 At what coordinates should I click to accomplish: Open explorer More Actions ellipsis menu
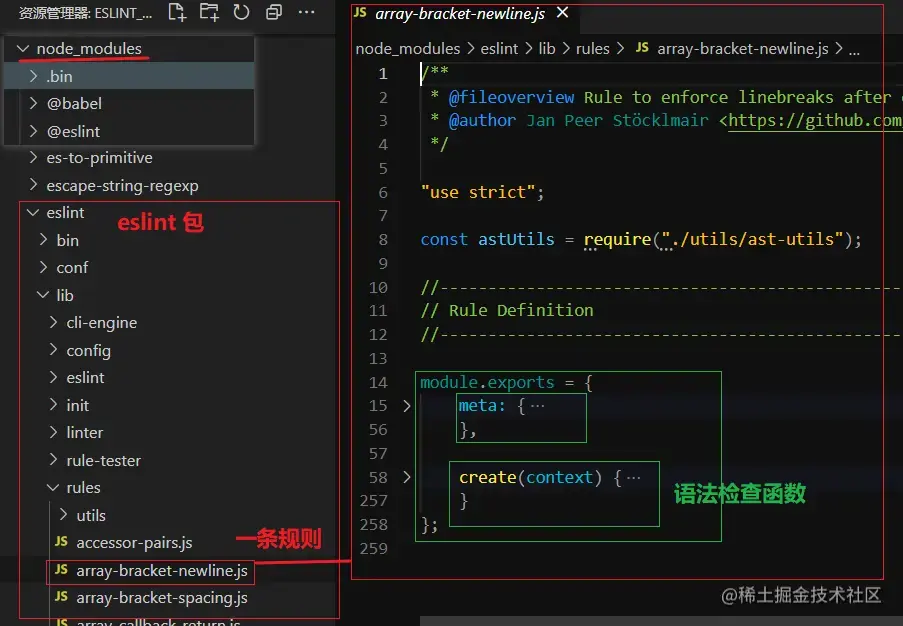(306, 12)
